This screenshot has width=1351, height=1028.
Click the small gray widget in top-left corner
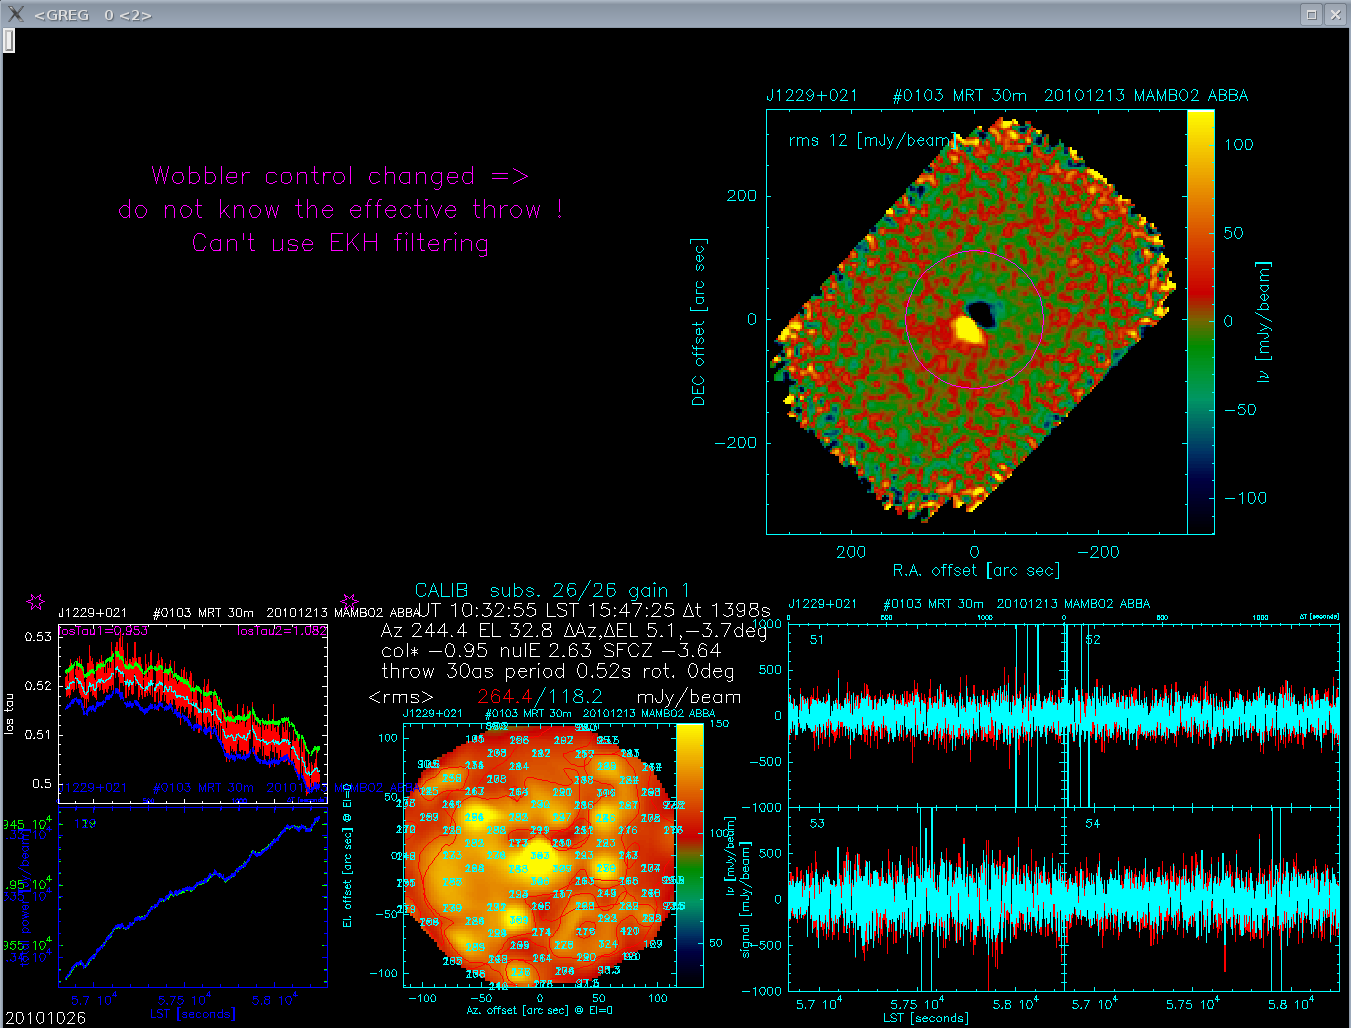tap(8, 40)
